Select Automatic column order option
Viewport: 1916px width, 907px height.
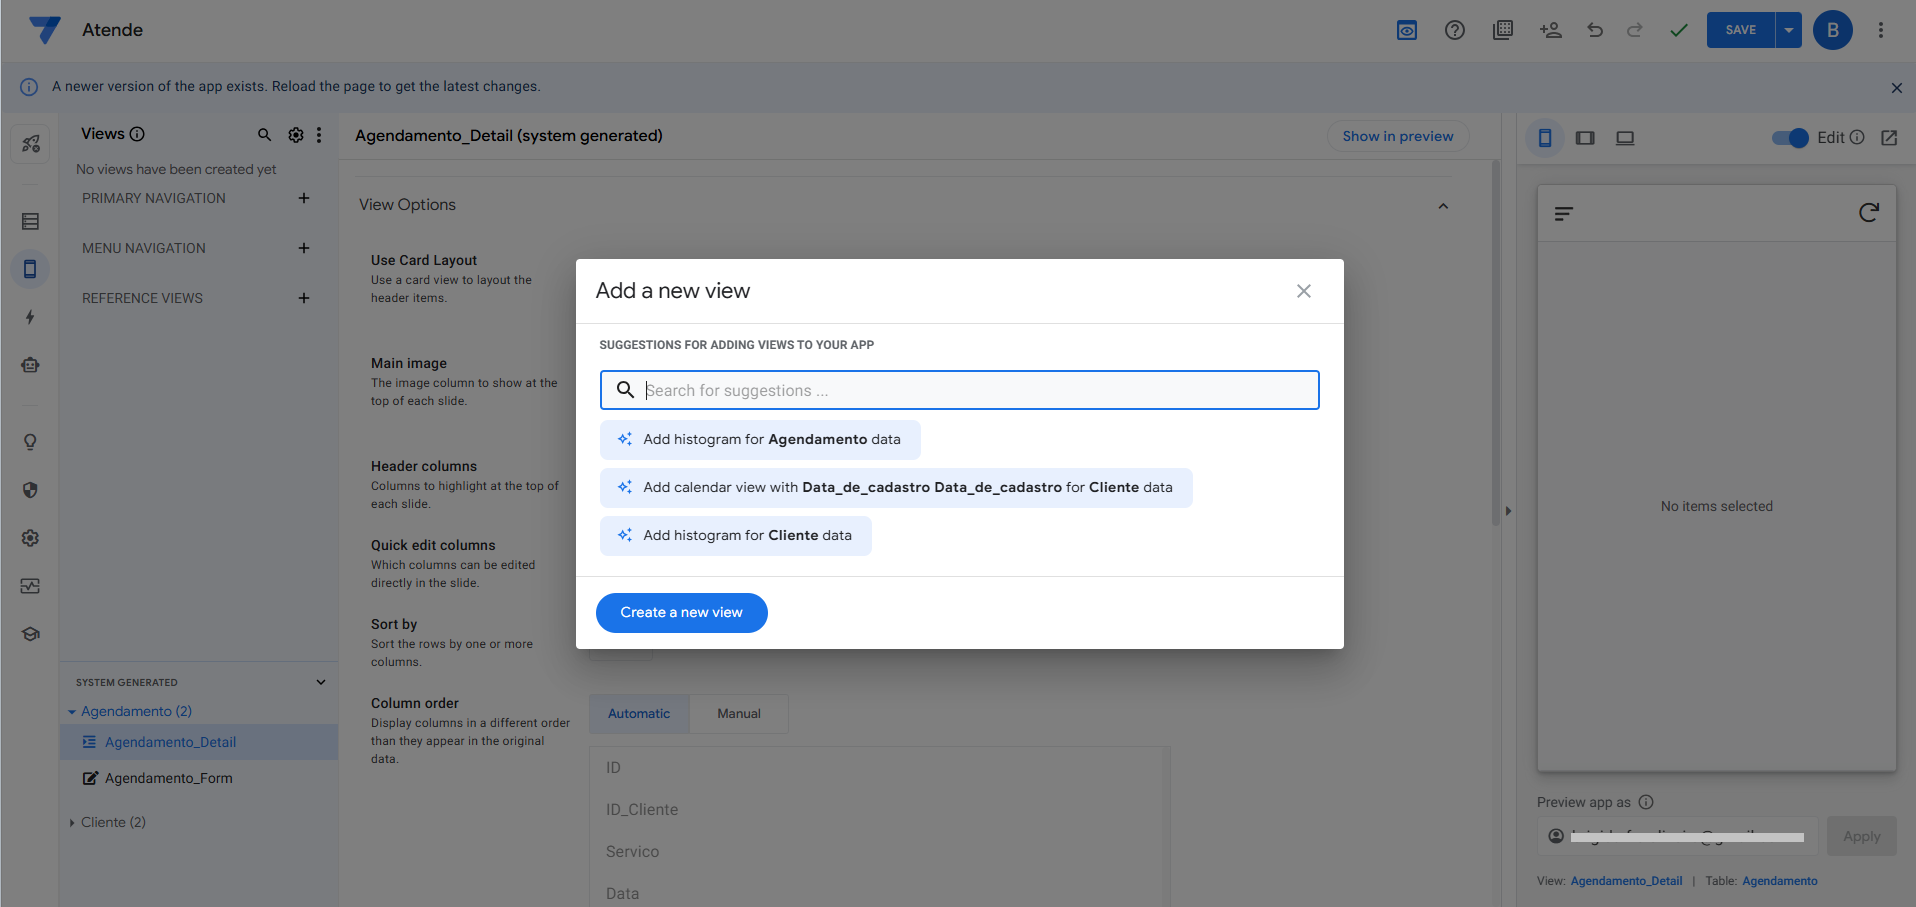639,714
